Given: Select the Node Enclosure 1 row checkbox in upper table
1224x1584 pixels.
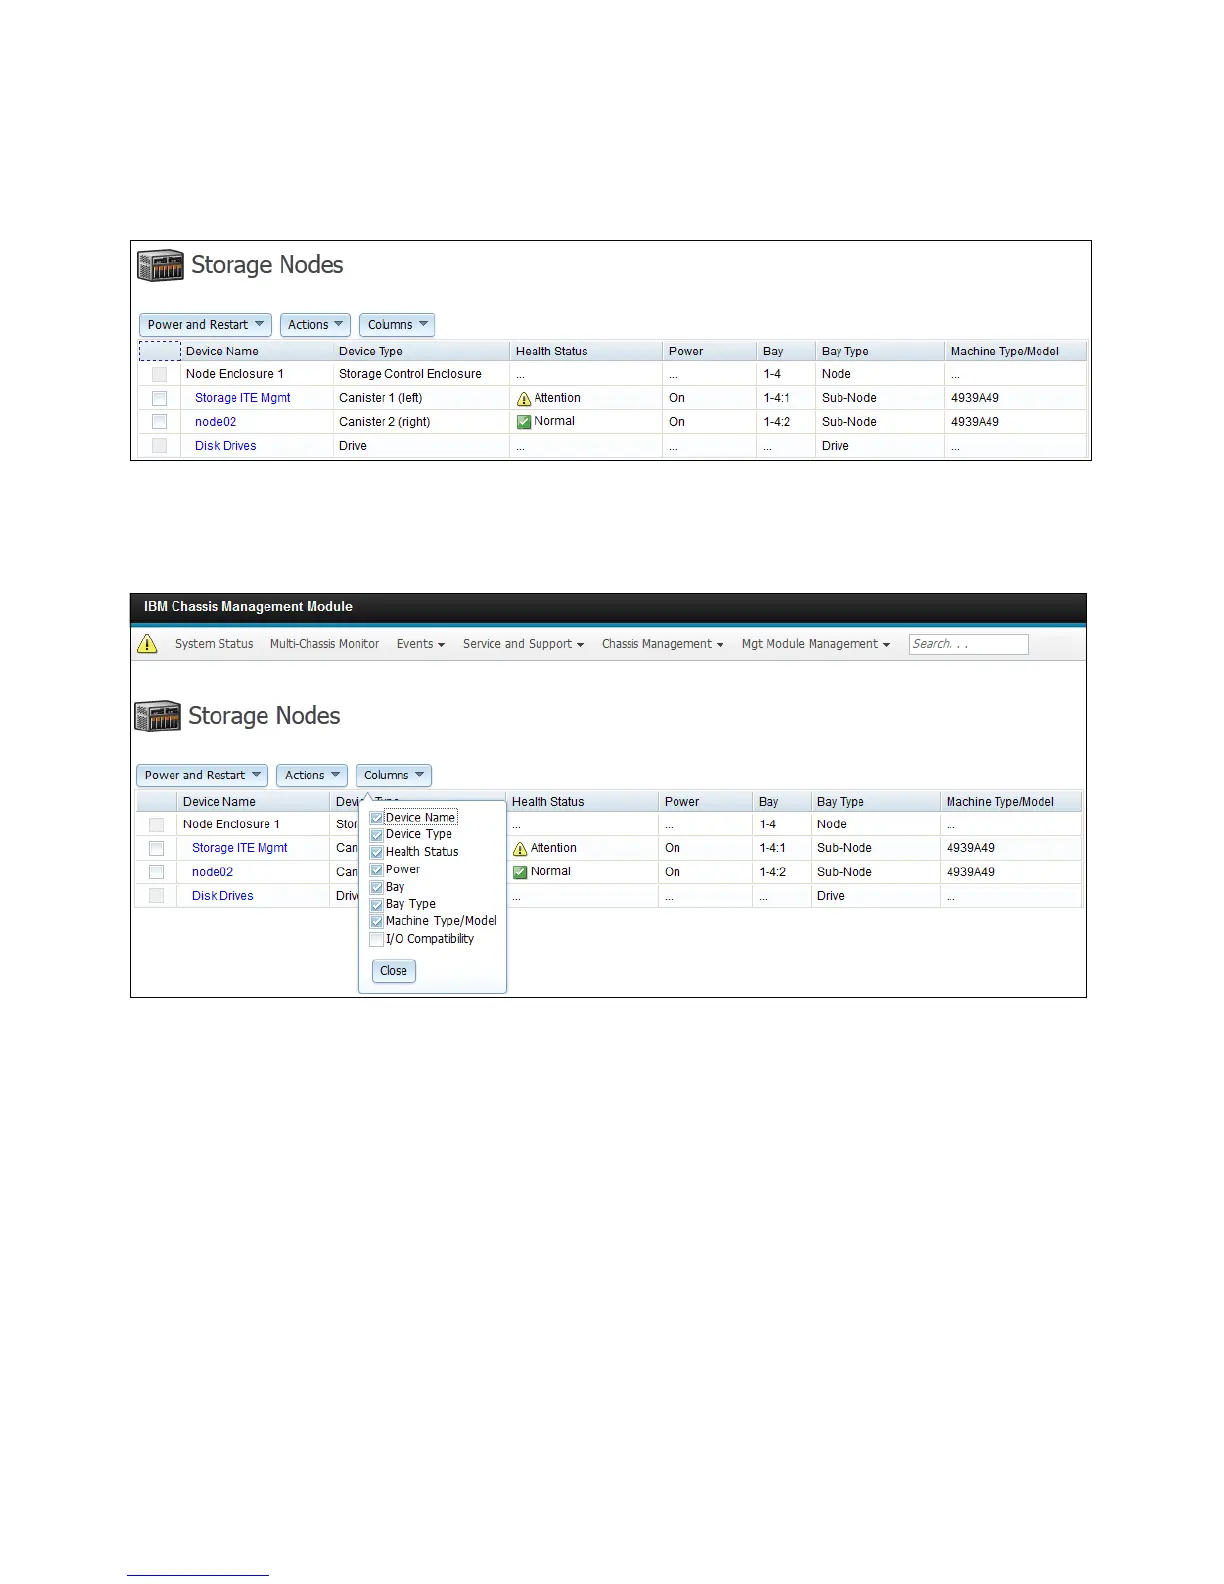Looking at the screenshot, I should click(x=159, y=374).
